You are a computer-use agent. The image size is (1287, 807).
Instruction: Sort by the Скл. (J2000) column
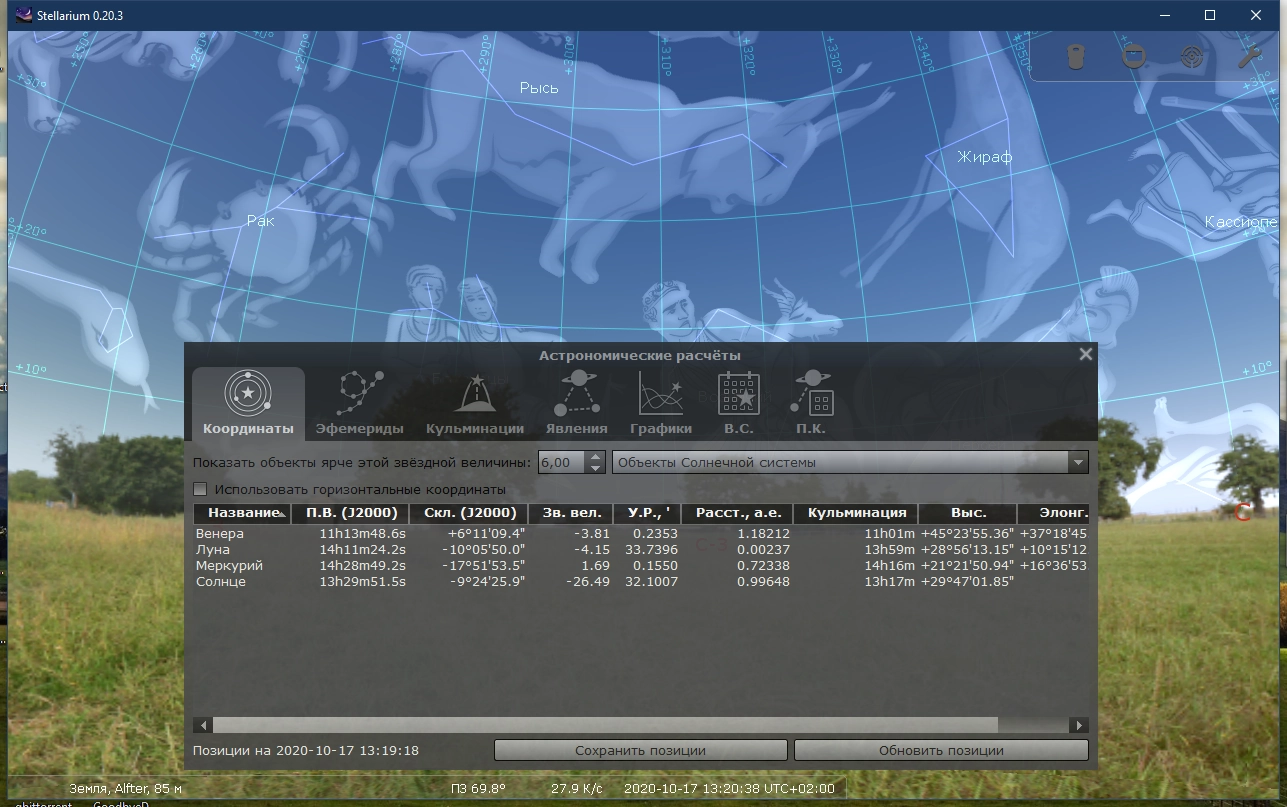pyautogui.click(x=470, y=513)
